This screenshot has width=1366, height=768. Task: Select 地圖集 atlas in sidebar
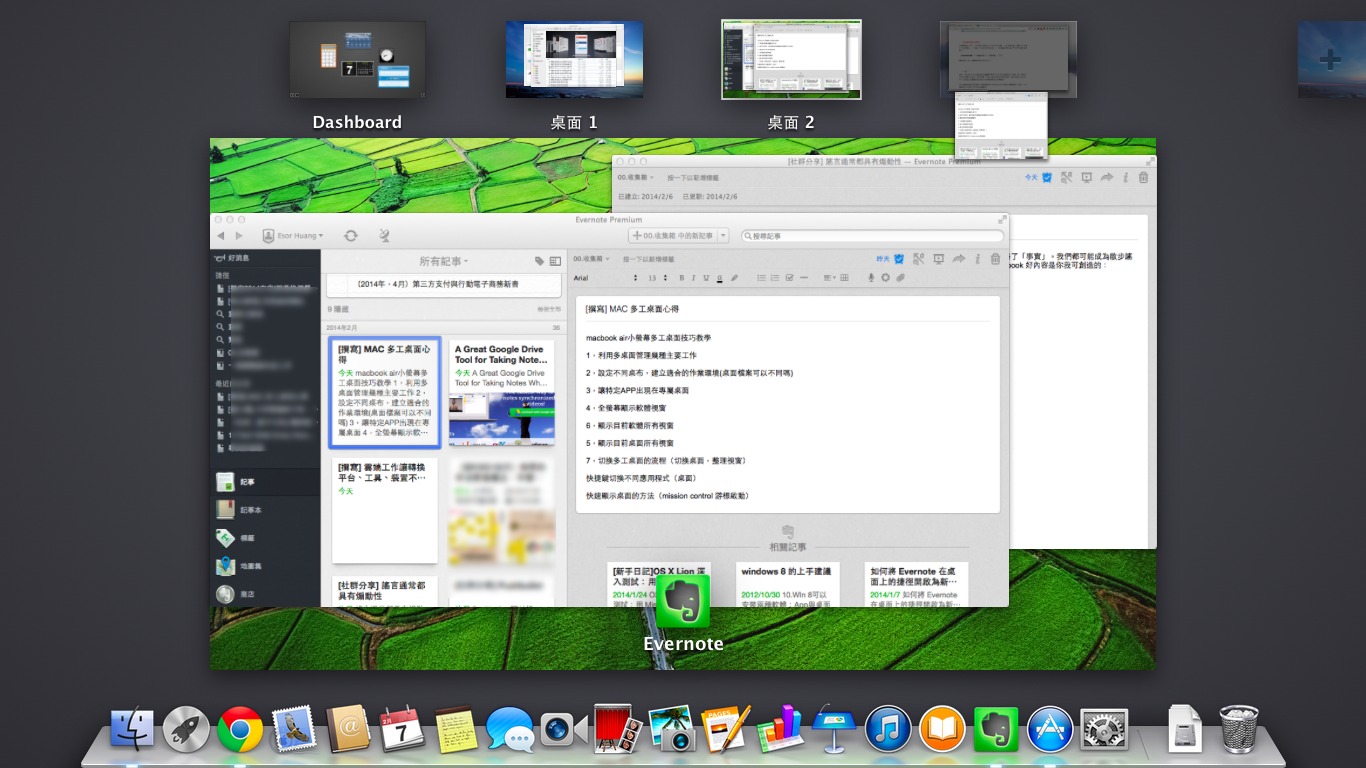click(x=265, y=566)
